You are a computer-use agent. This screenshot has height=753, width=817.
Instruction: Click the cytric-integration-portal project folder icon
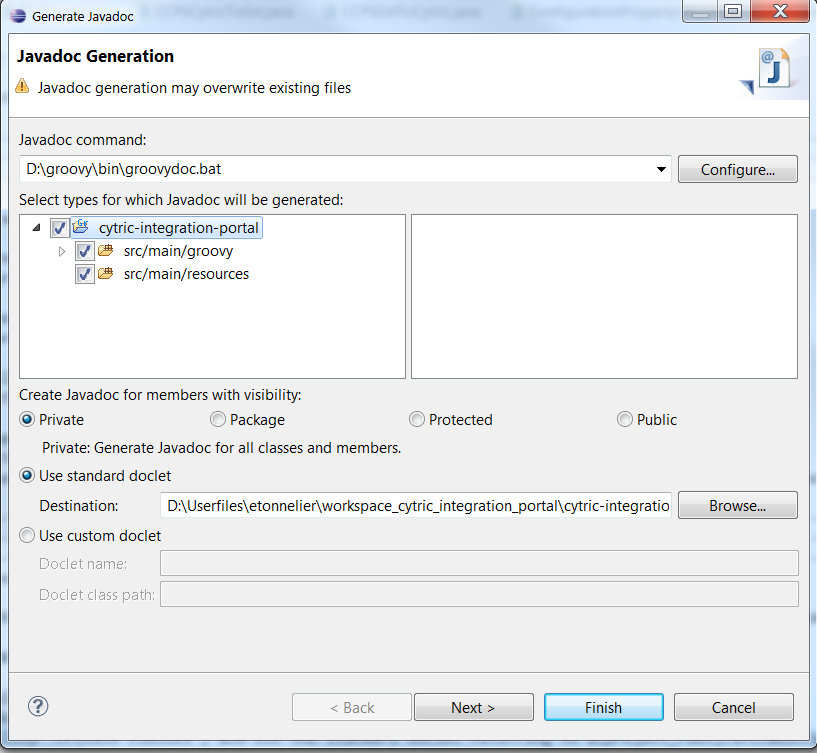point(81,228)
